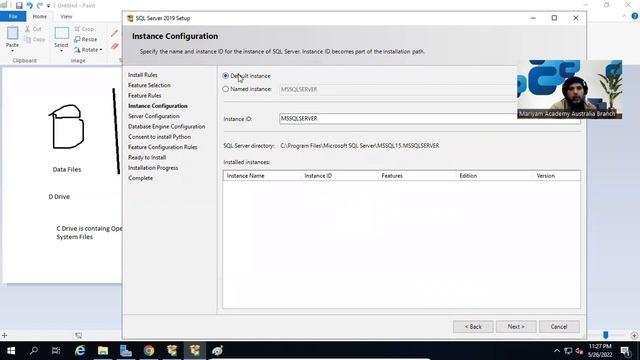Screen dimensions: 640x360
Task: Open the Rotate dropdown in Paint
Action: pyautogui.click(x=88, y=50)
